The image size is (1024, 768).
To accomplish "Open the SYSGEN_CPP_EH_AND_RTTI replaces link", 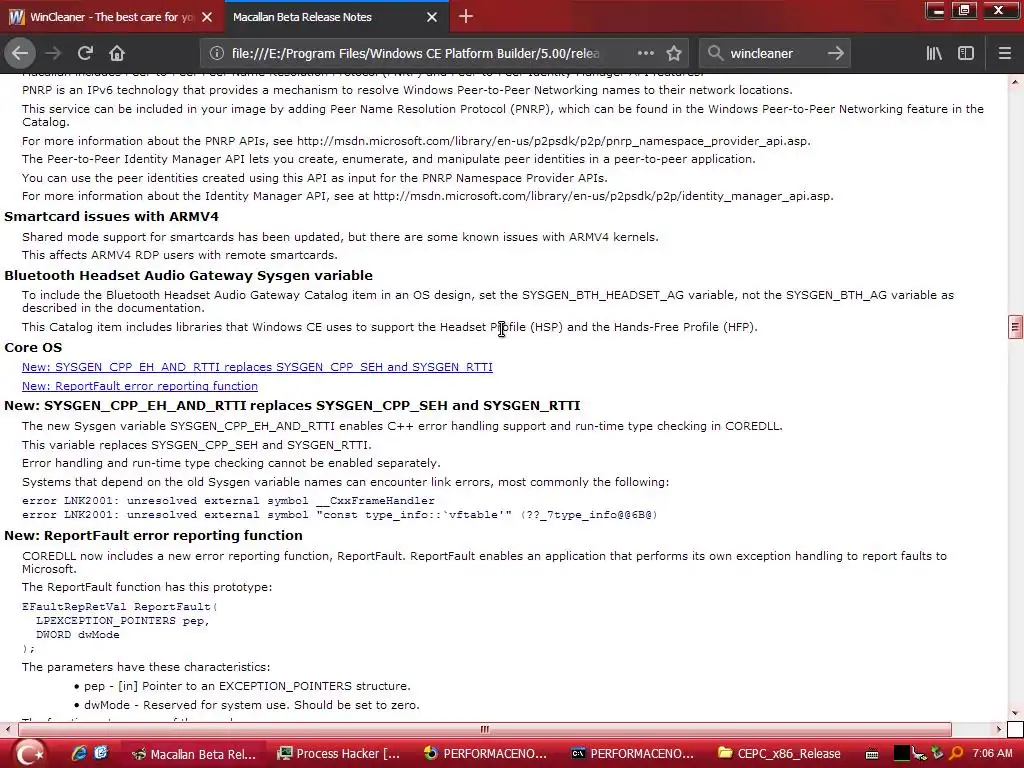I will (x=257, y=367).
